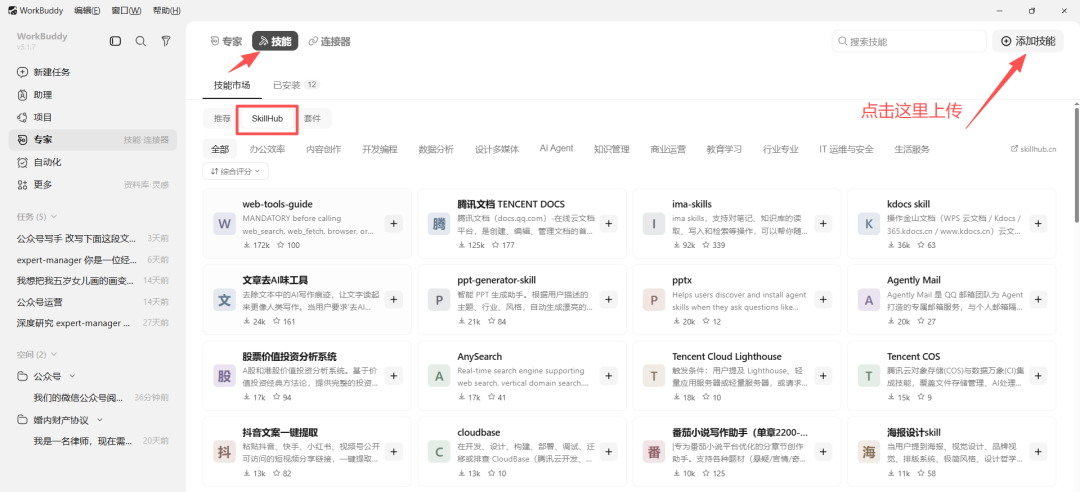
Task: Add Tencent Cloud Lighthouse skill
Action: (823, 376)
